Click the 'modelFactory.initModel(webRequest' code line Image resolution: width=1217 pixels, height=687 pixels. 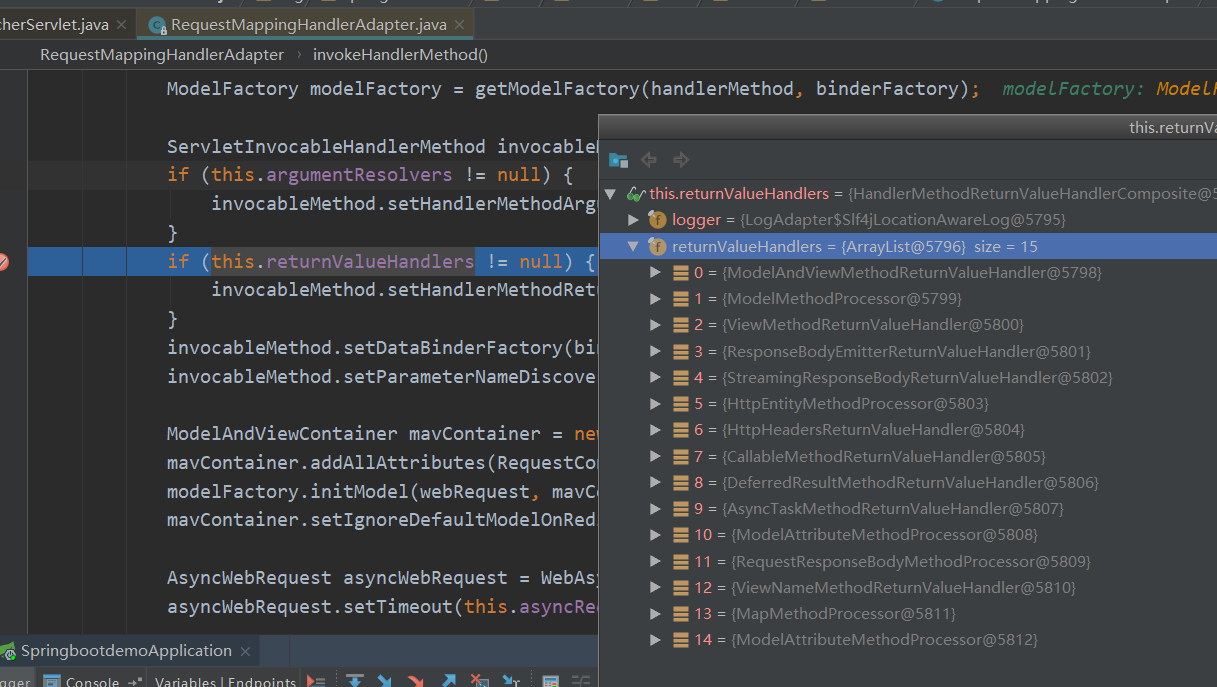[x=382, y=492]
